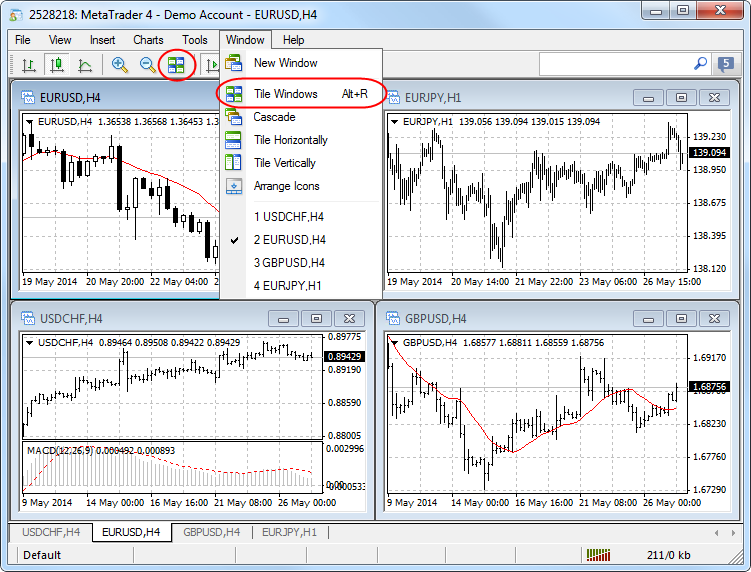Screen dimensions: 751x572
Task: Select Cascade in the Window menu
Action: pyautogui.click(x=274, y=117)
